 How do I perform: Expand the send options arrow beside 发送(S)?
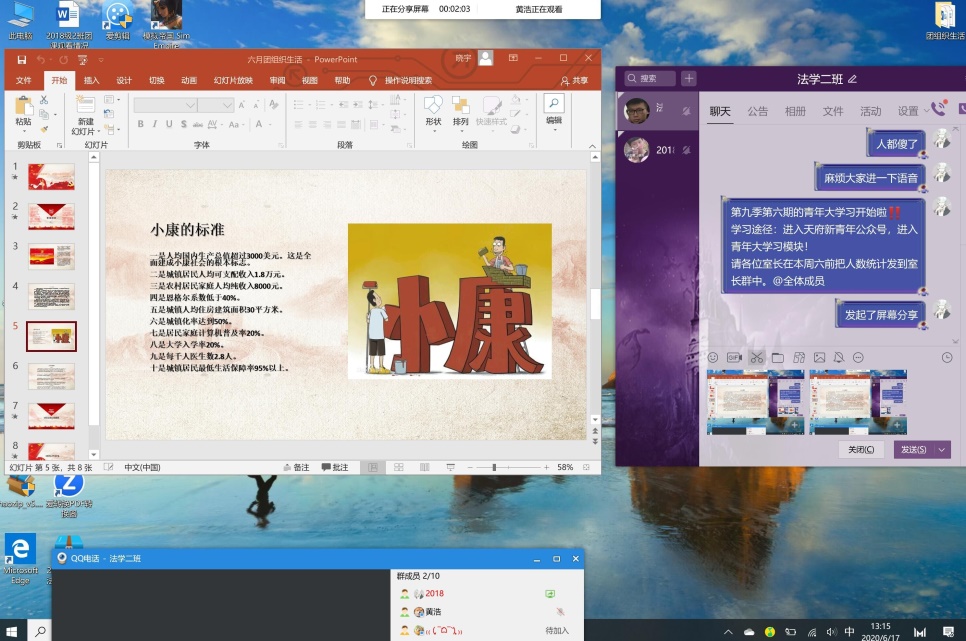click(942, 450)
